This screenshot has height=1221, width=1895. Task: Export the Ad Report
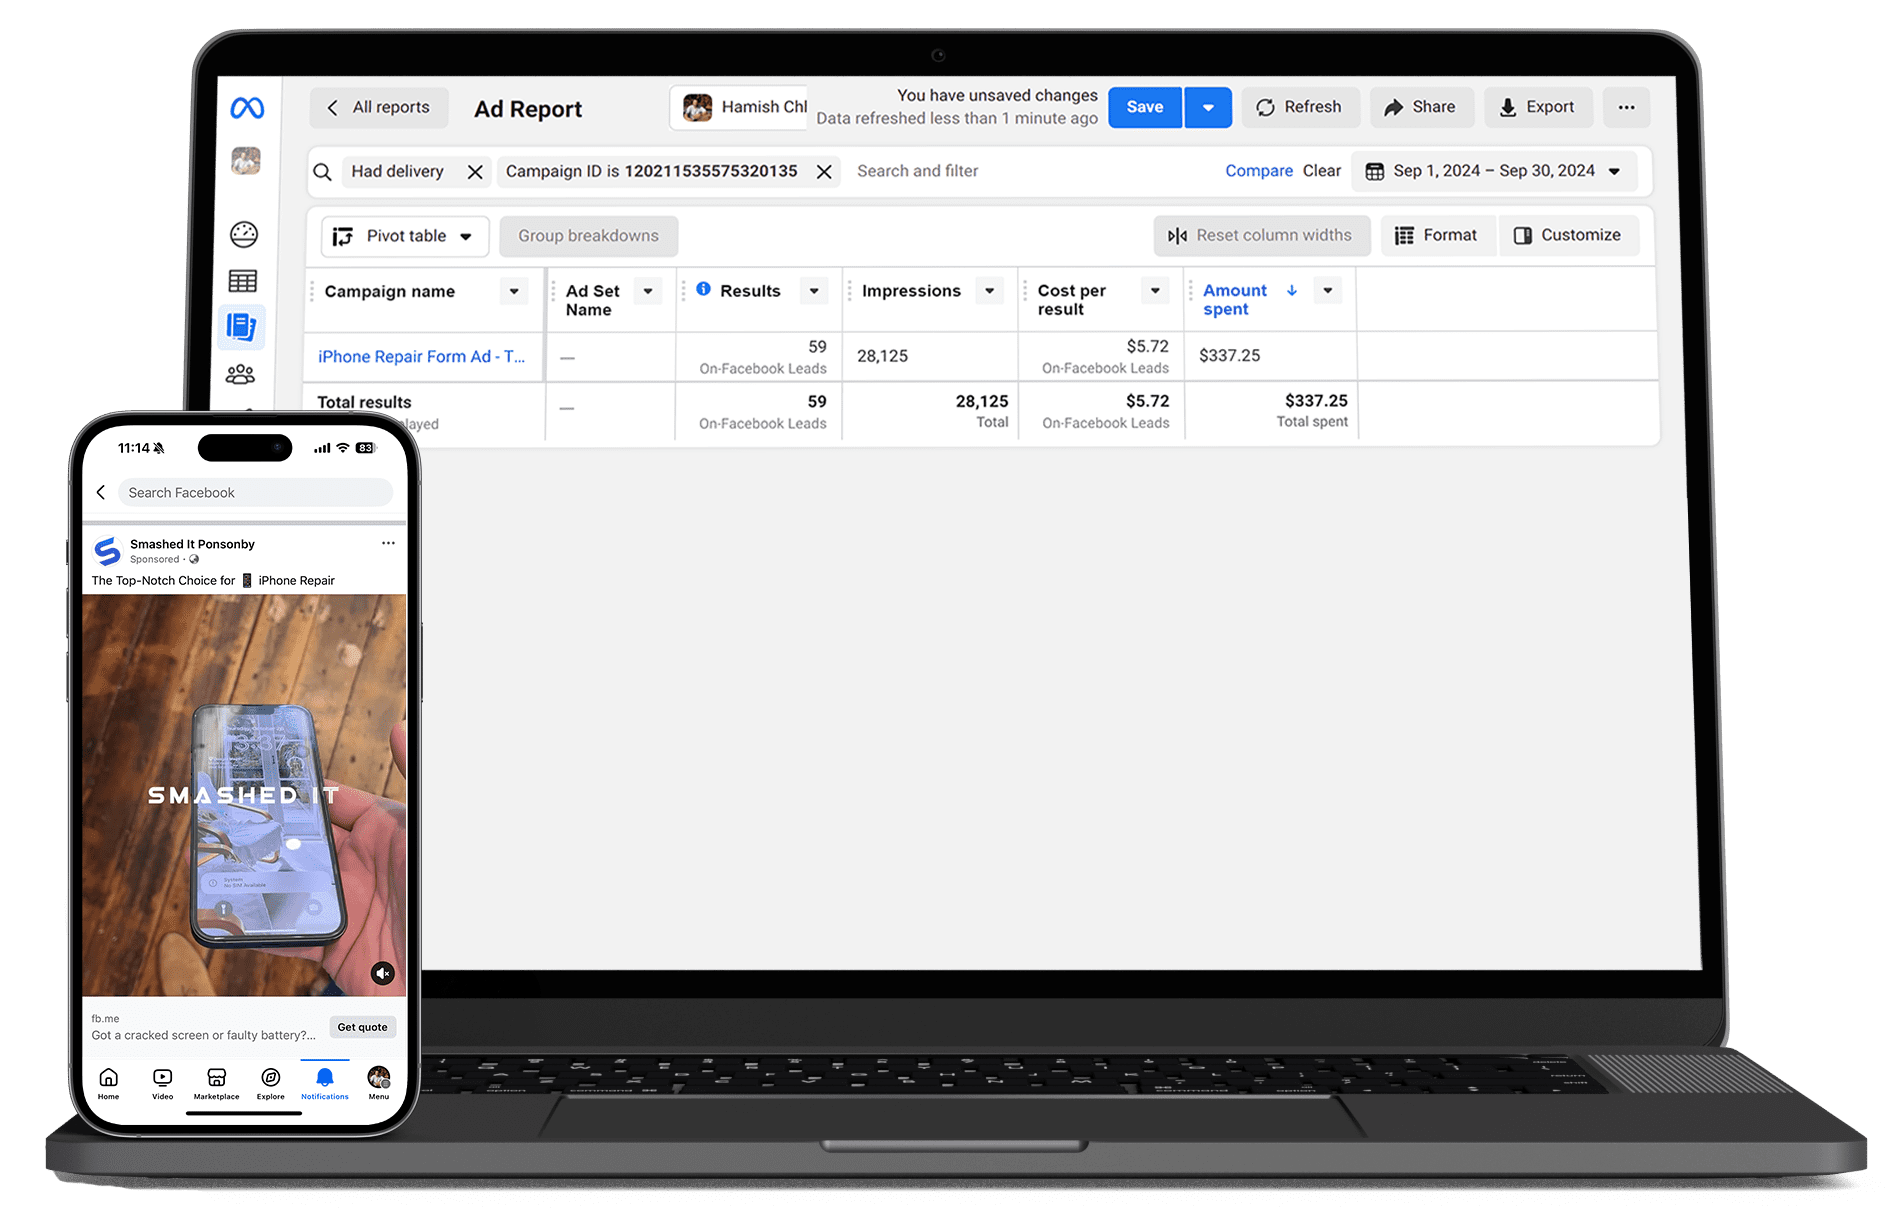click(1537, 107)
